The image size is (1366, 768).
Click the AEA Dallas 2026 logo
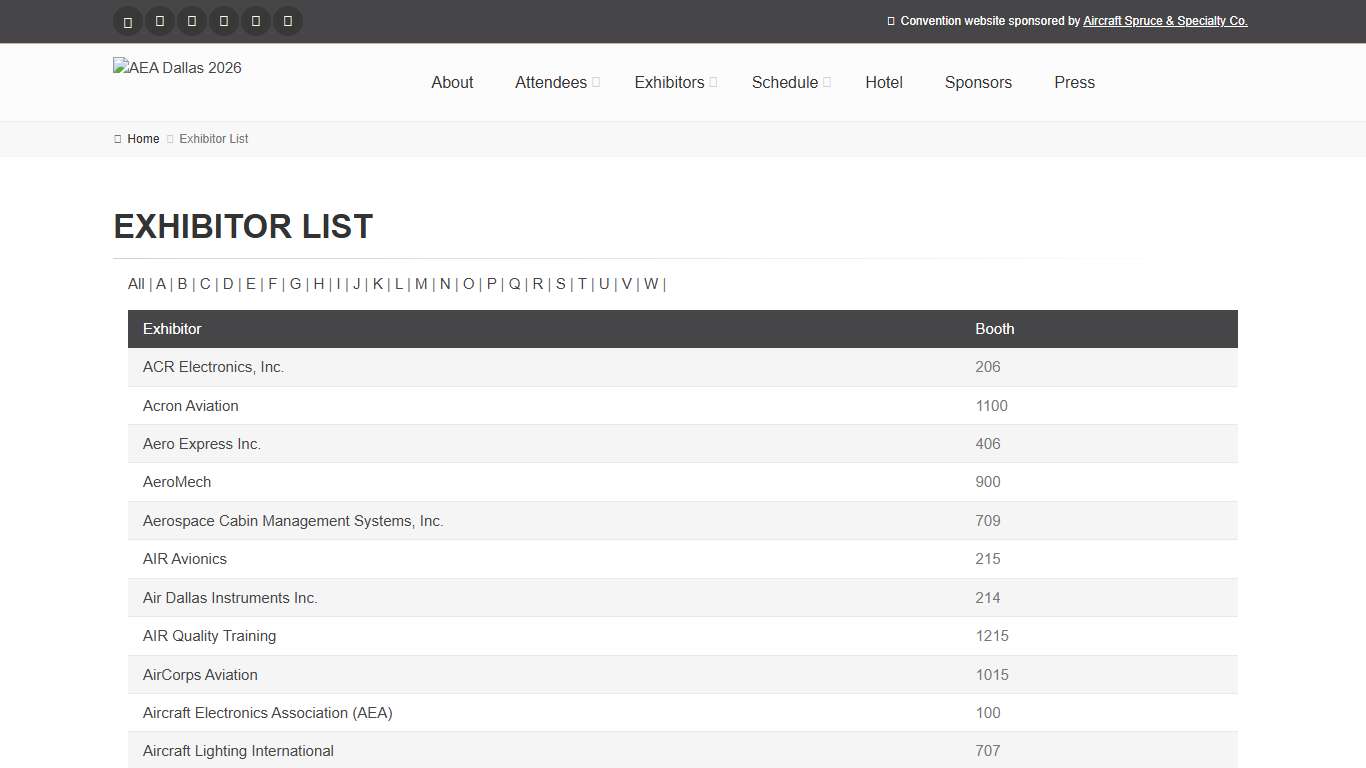point(178,68)
